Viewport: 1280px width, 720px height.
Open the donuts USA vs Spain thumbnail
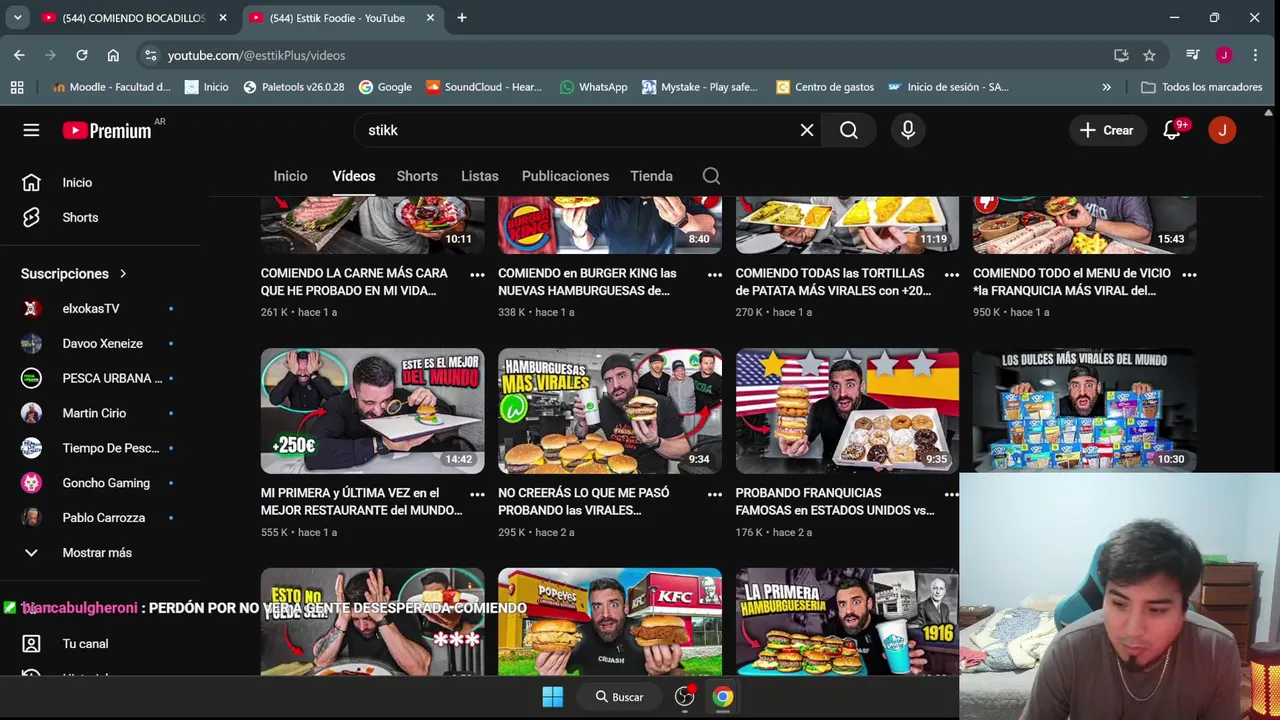coord(847,411)
